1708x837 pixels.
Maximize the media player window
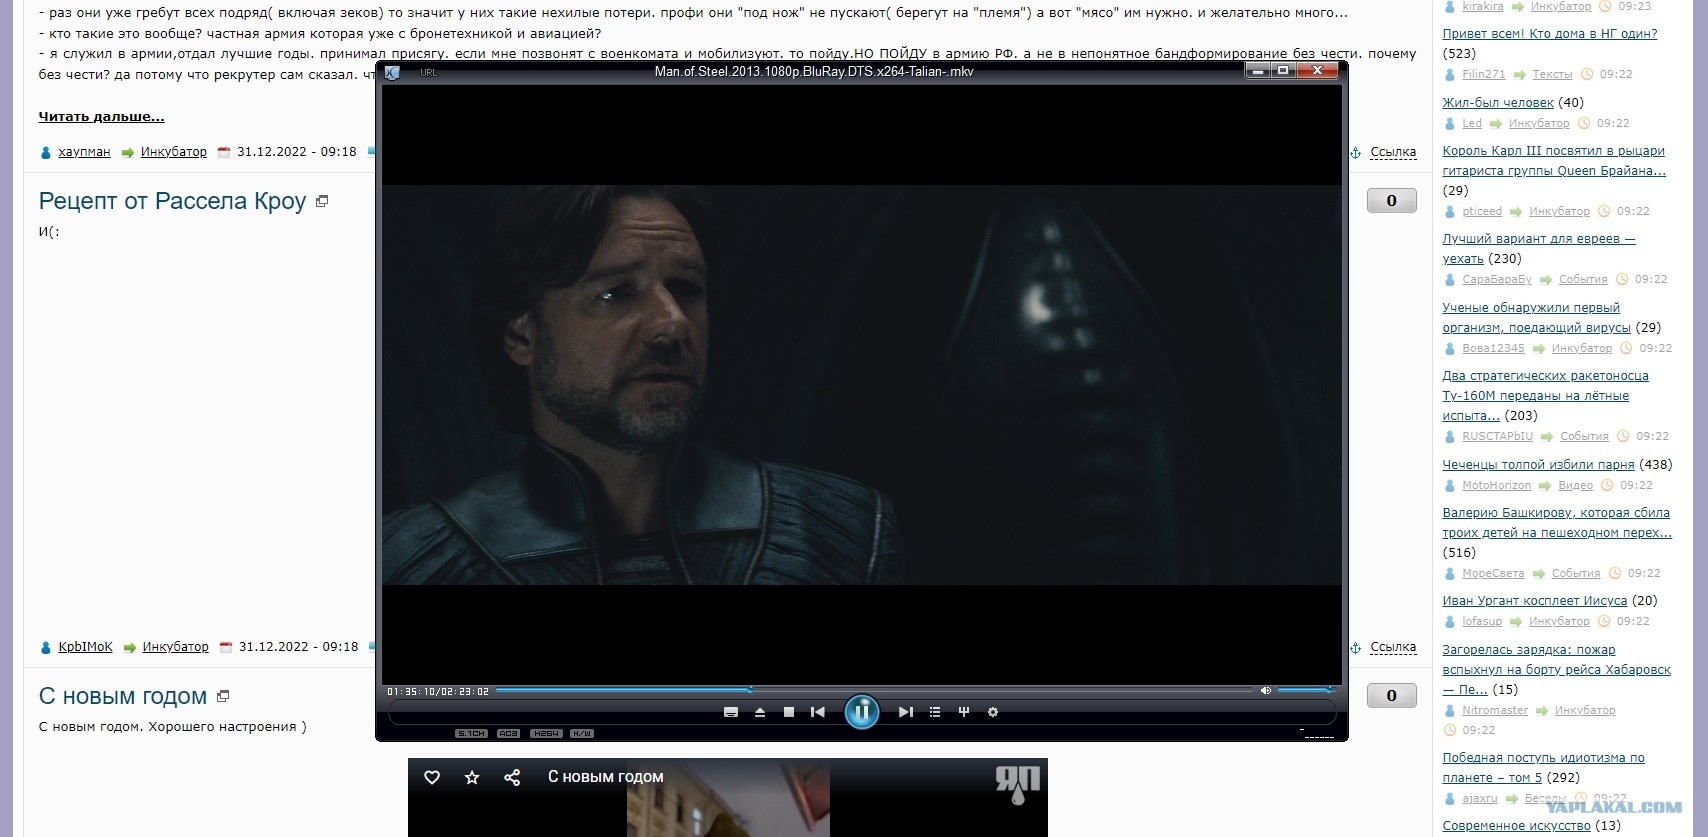click(1283, 71)
